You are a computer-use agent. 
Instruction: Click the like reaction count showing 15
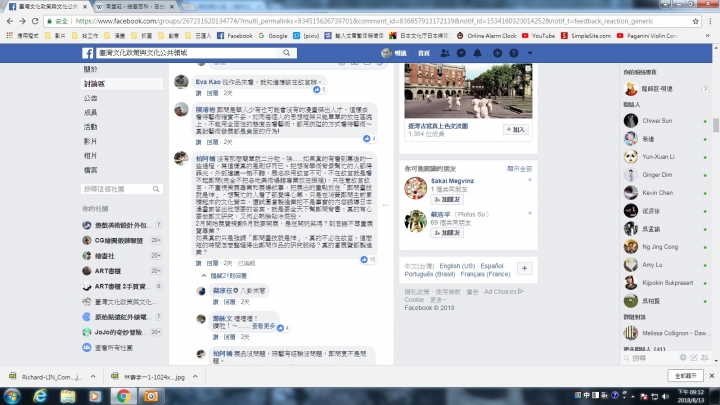click(368, 259)
